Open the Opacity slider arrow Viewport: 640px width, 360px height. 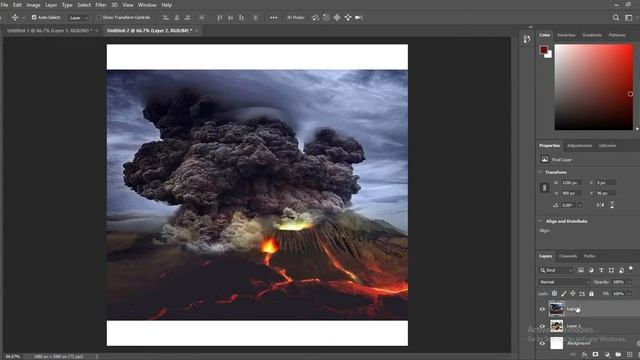coord(629,282)
